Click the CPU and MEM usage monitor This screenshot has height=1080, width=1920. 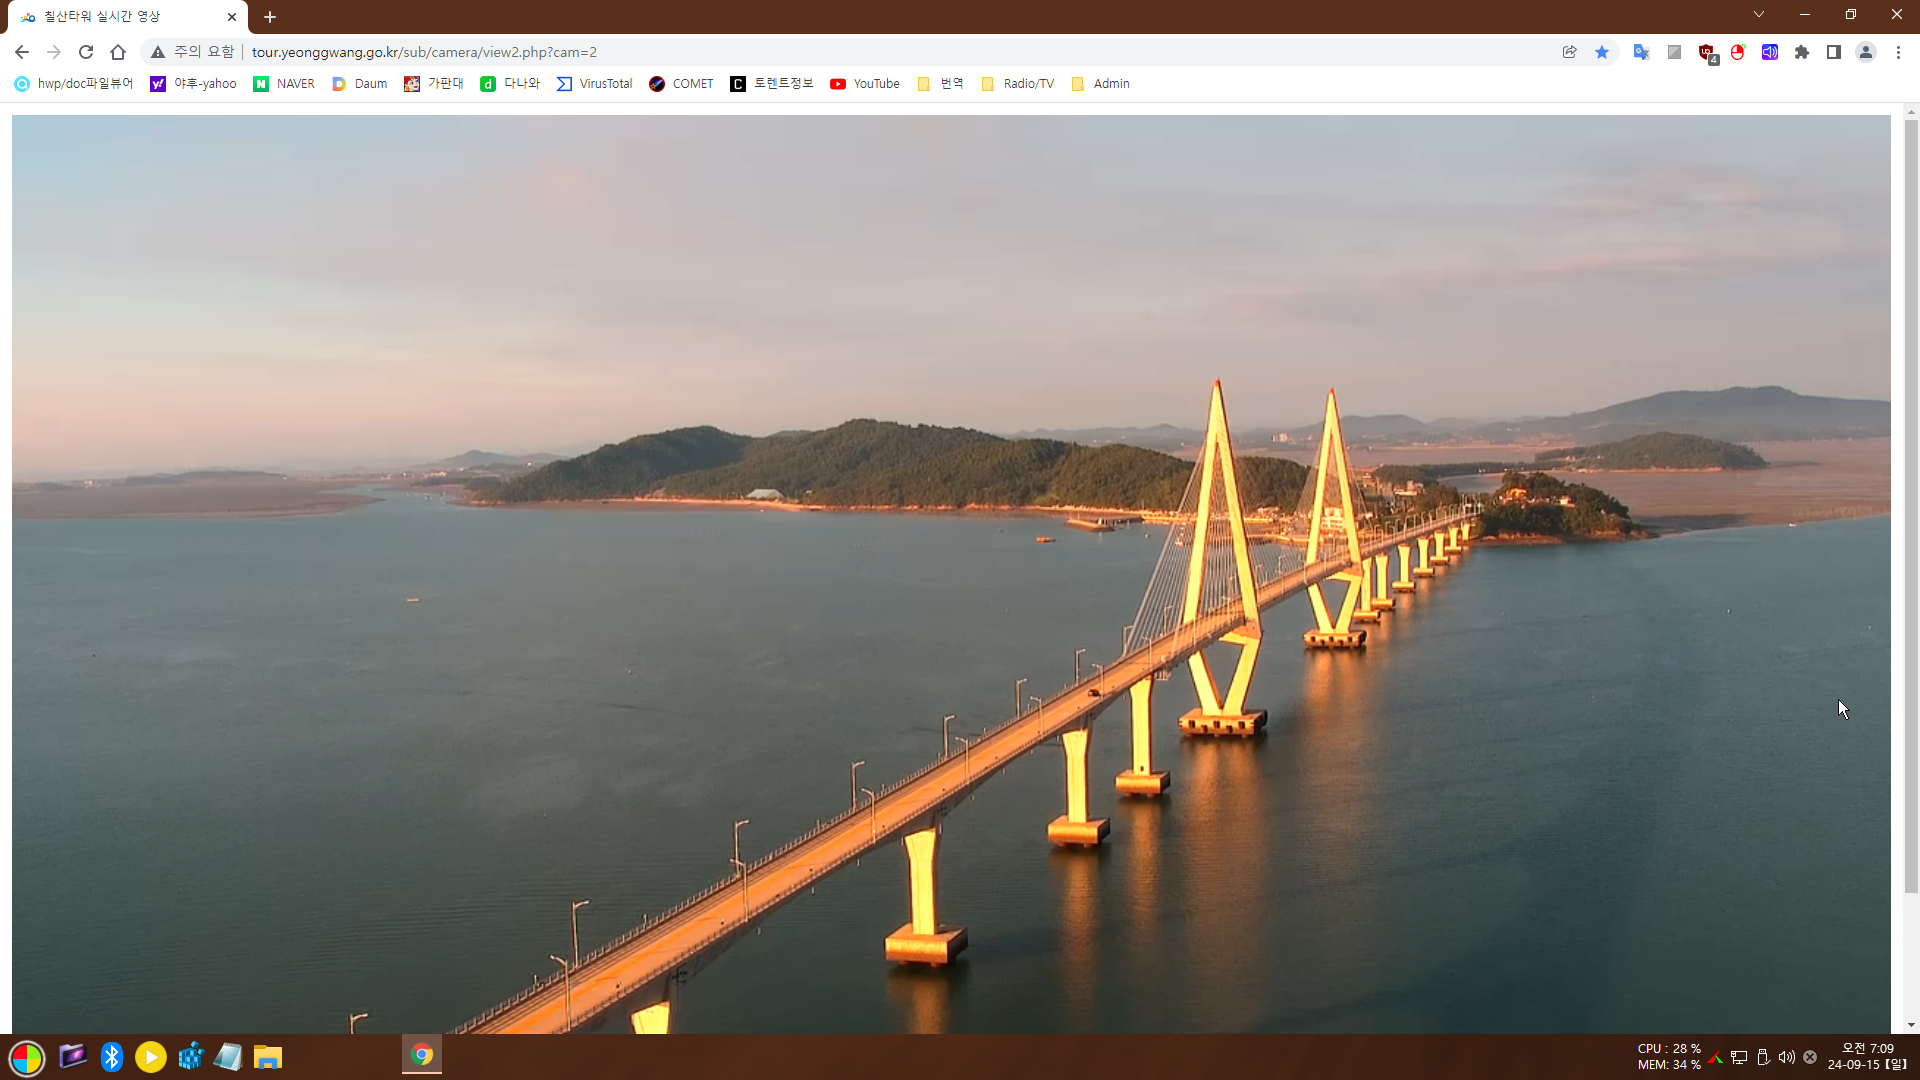click(1669, 1057)
